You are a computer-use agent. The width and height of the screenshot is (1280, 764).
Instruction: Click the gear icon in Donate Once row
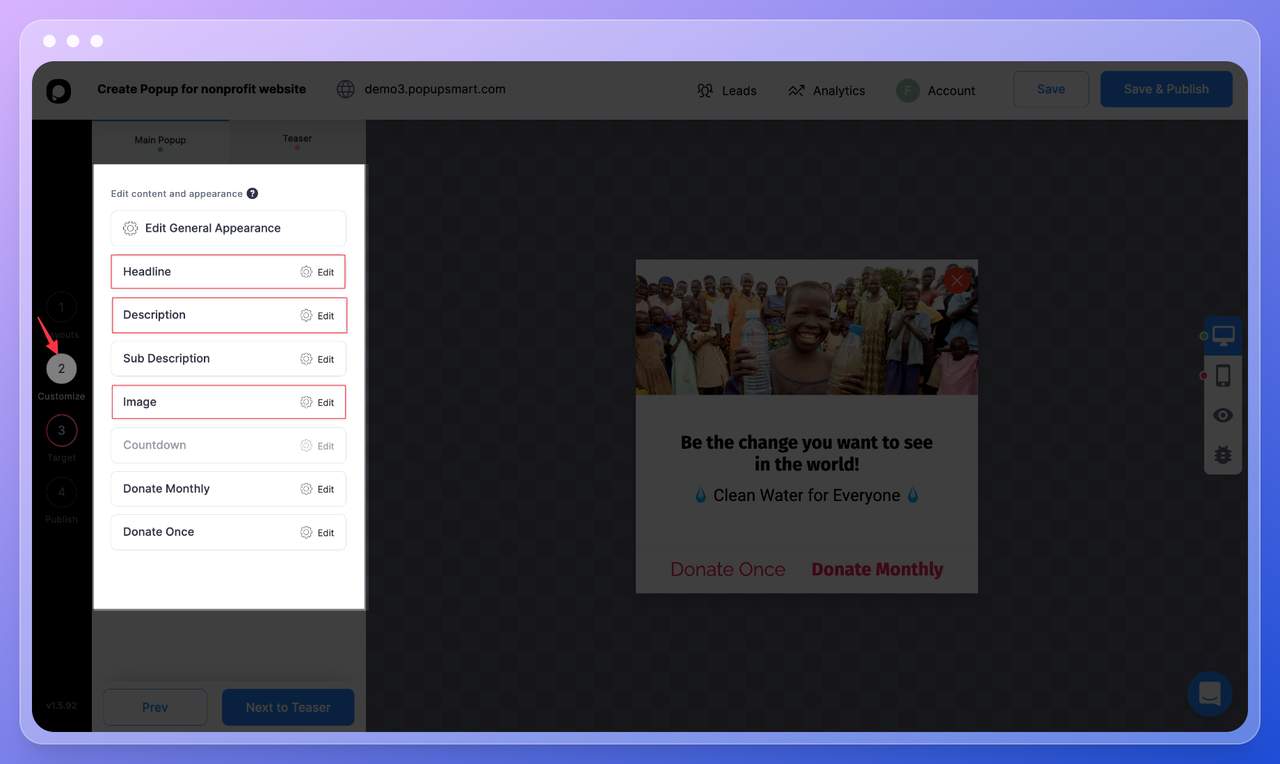(306, 532)
